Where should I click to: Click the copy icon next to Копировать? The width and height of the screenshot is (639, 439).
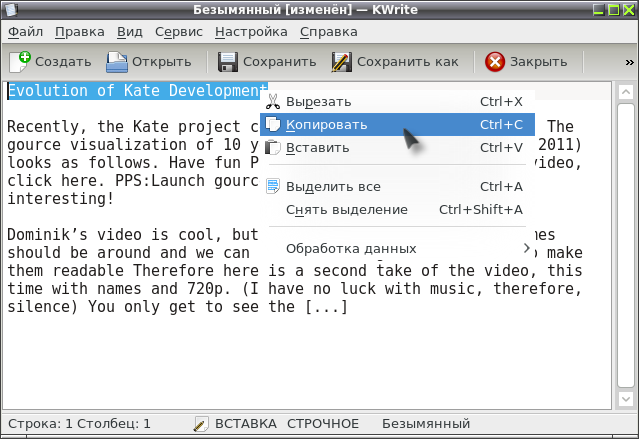point(273,124)
